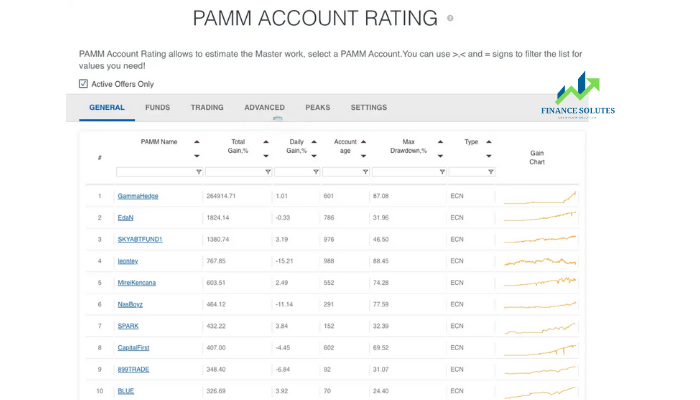This screenshot has width=700, height=400.
Task: Open filter options for Type field
Action: point(491,172)
